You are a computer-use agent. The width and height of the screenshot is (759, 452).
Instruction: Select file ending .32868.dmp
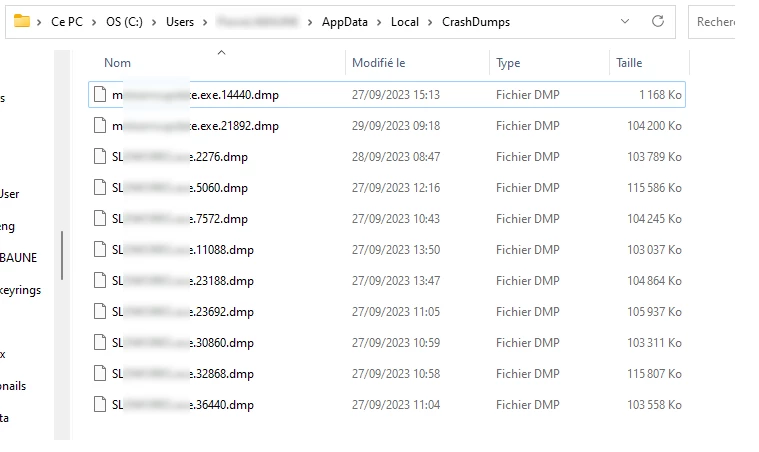[x=387, y=374]
